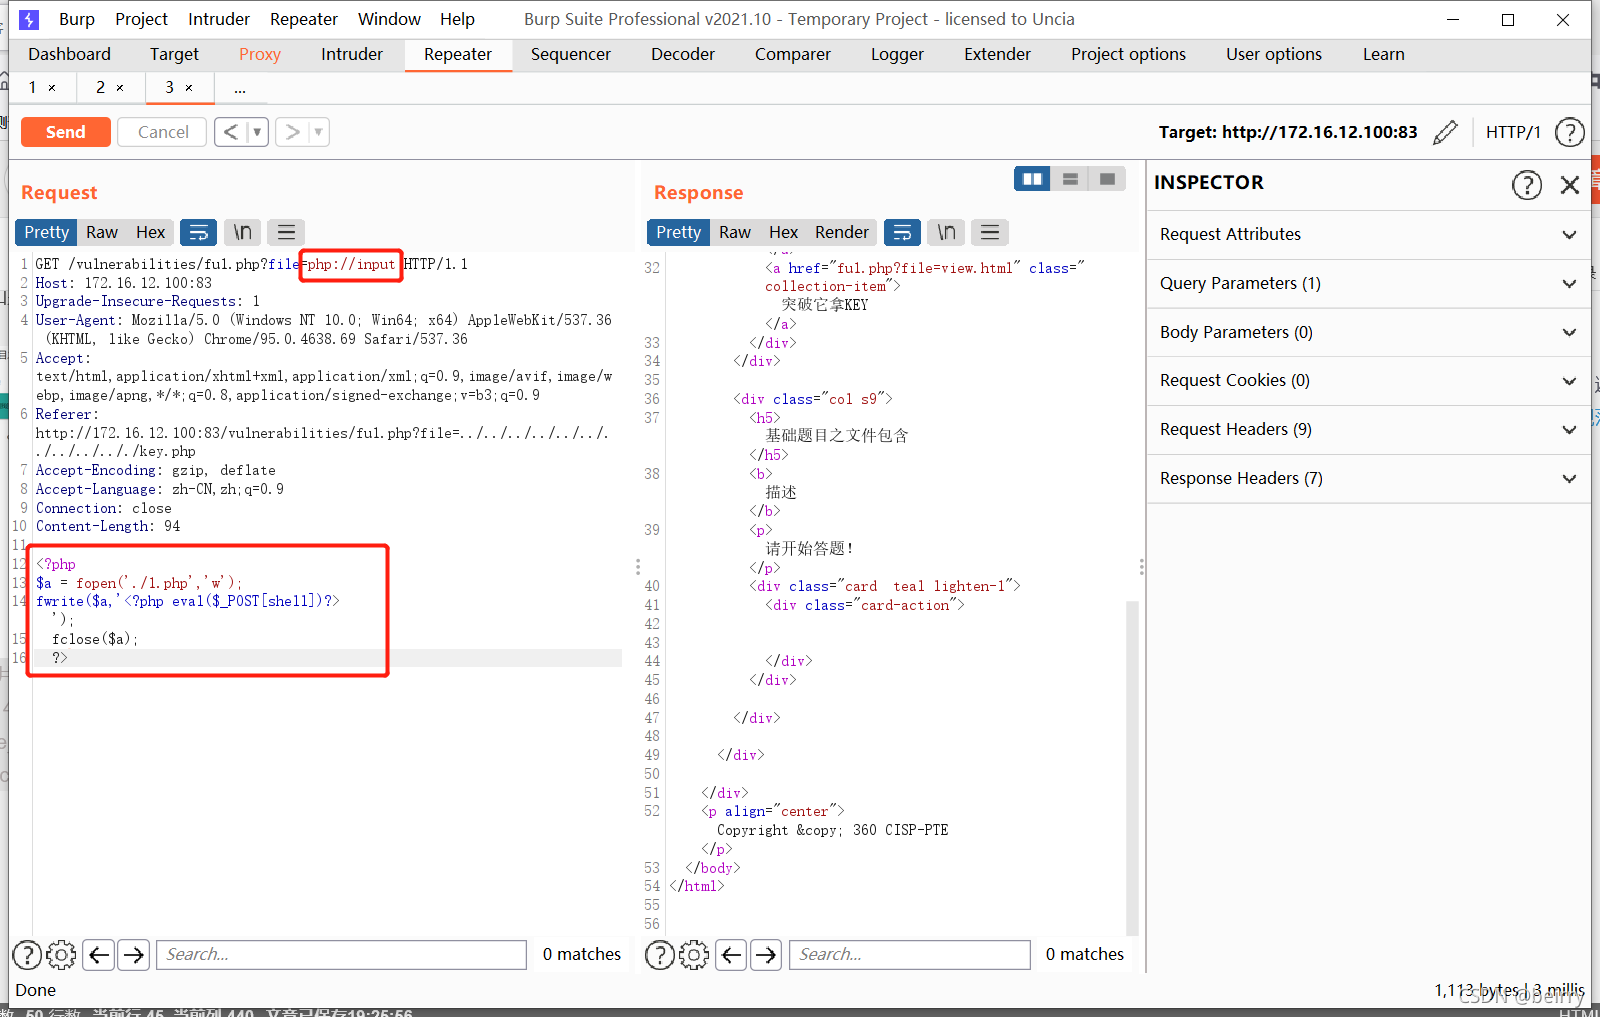1600x1017 pixels.
Task: Go to previous request in history
Action: pyautogui.click(x=231, y=132)
